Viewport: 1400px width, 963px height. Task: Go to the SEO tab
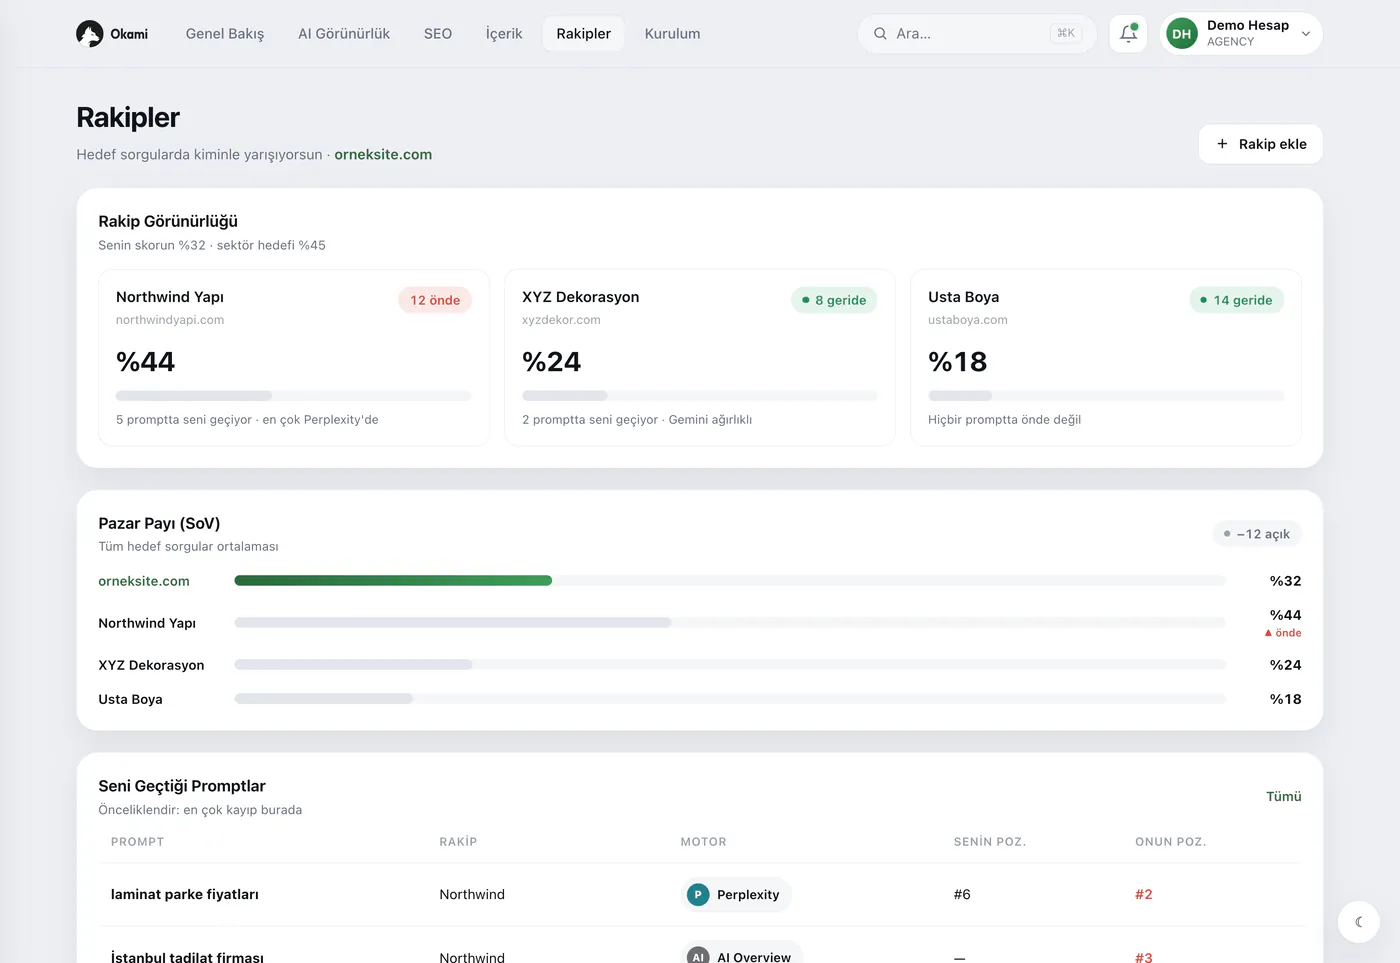[x=438, y=34]
